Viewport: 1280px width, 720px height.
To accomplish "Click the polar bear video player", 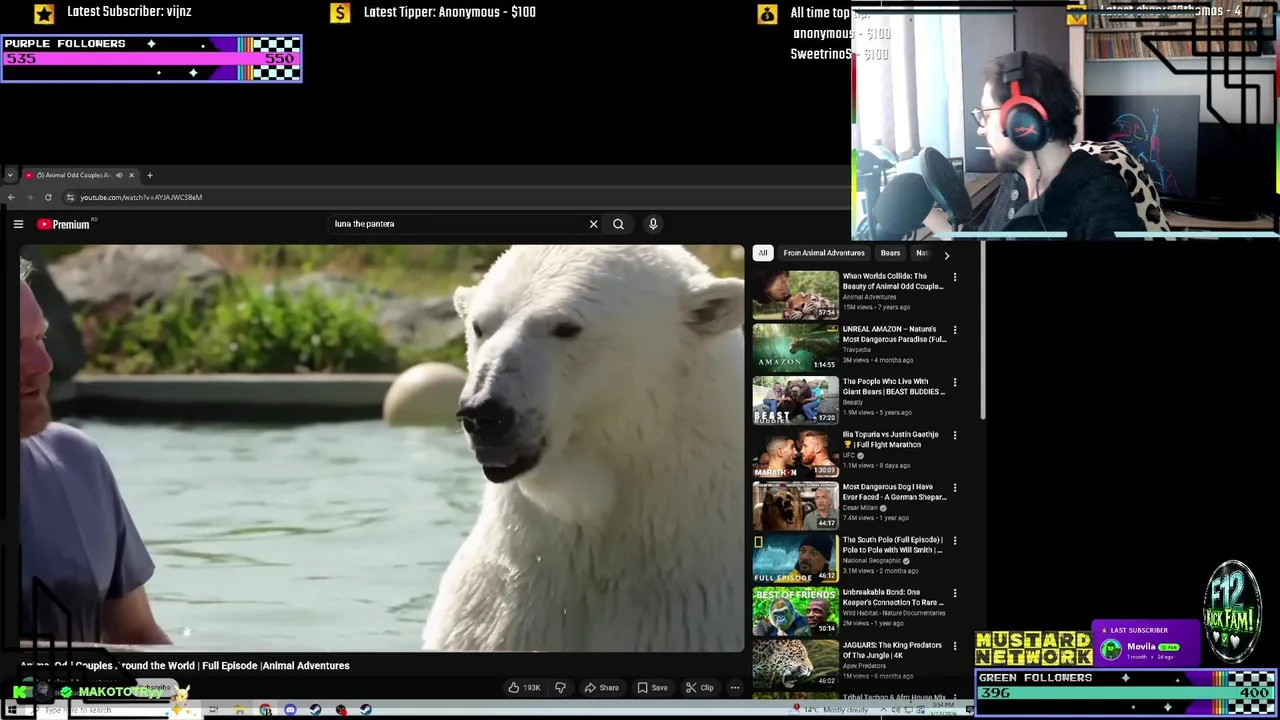I will [x=382, y=448].
